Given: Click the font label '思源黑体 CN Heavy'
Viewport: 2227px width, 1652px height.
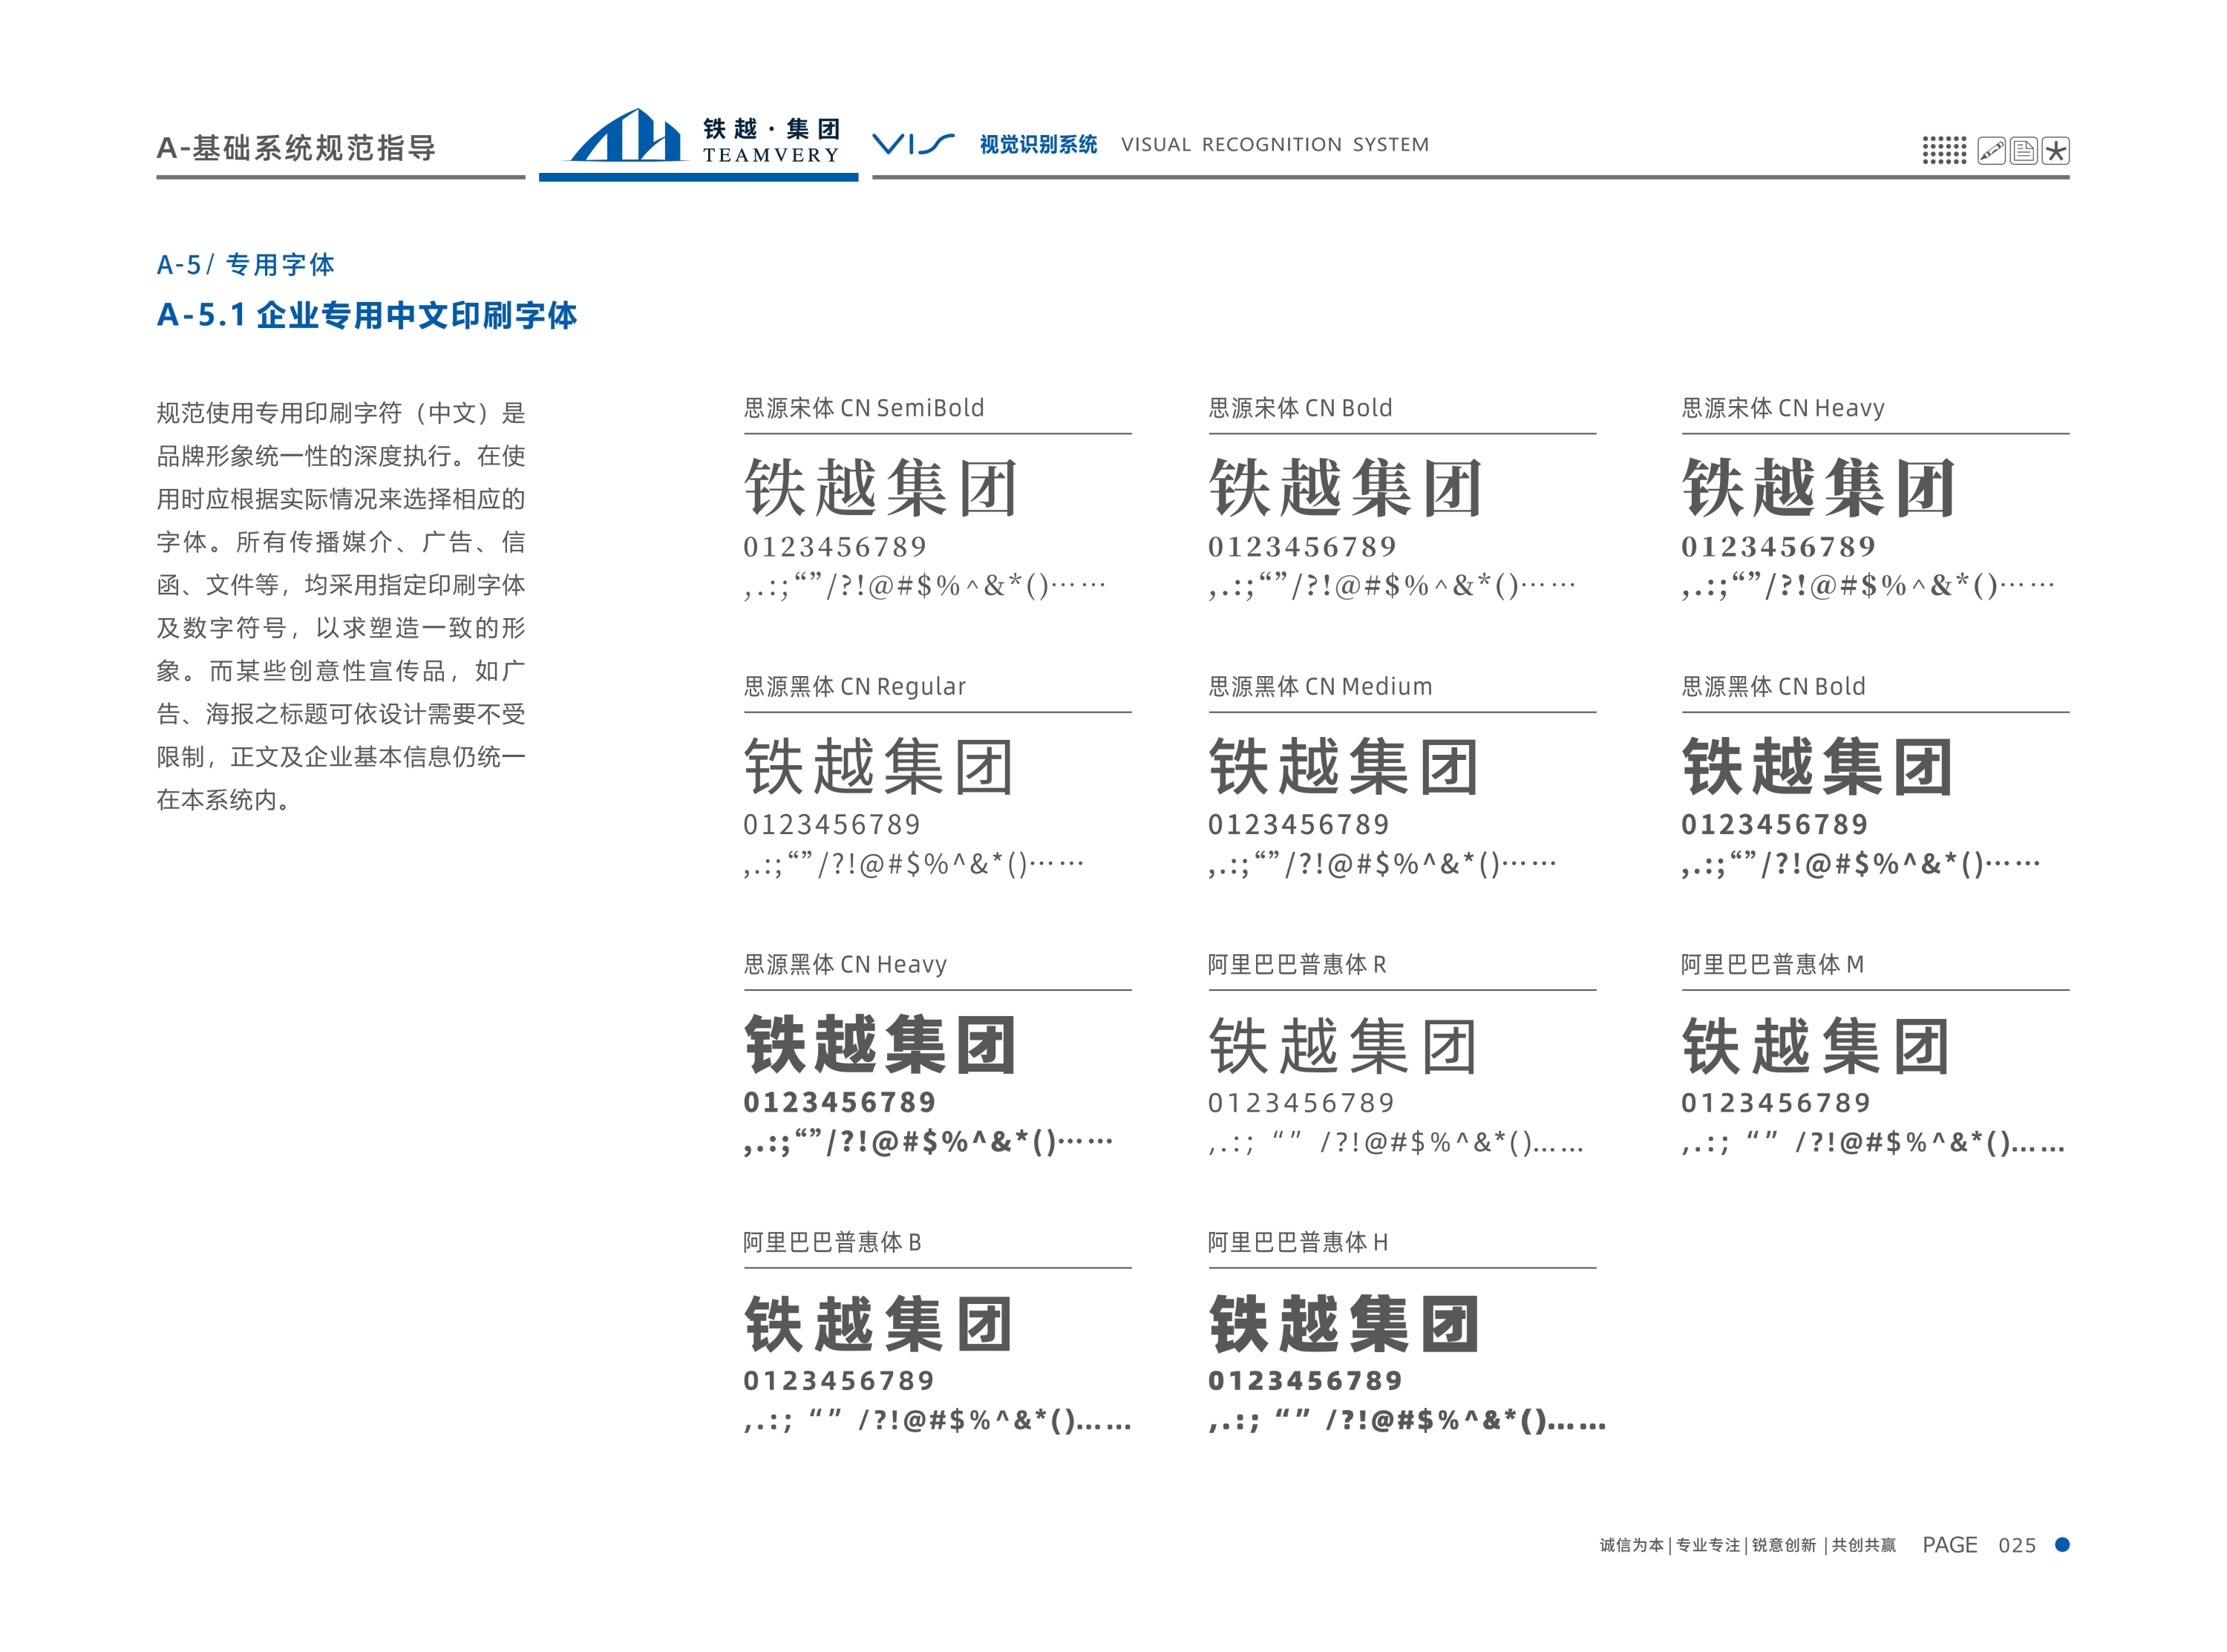Looking at the screenshot, I should (x=845, y=964).
